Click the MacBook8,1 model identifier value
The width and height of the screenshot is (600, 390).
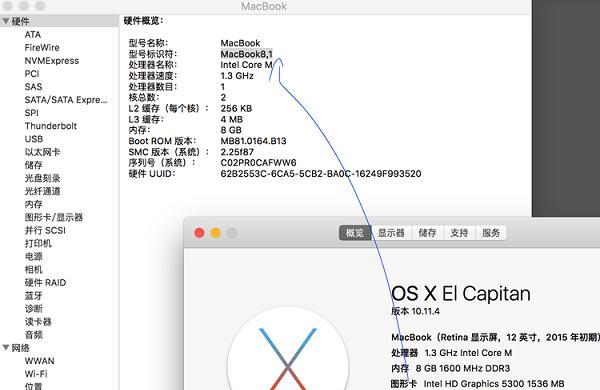point(246,54)
